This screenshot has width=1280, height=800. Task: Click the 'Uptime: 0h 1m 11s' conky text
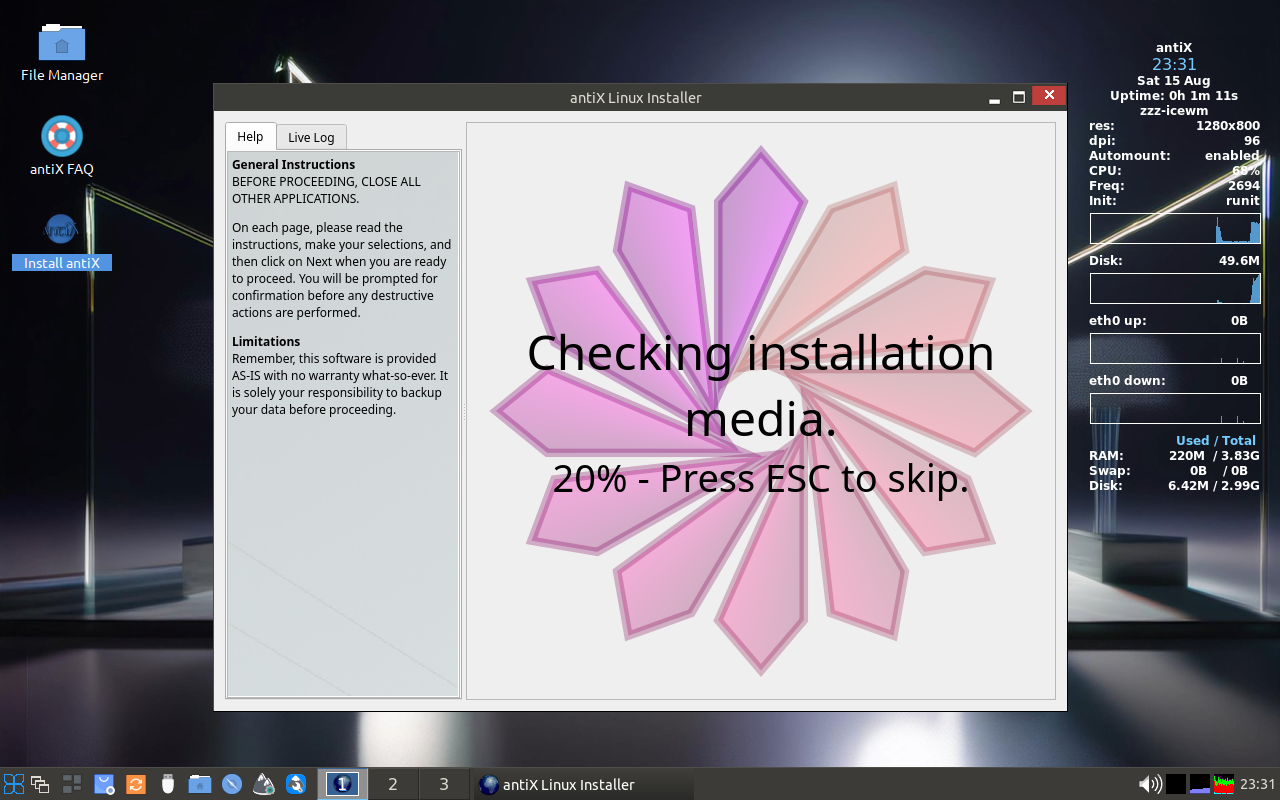(x=1174, y=96)
